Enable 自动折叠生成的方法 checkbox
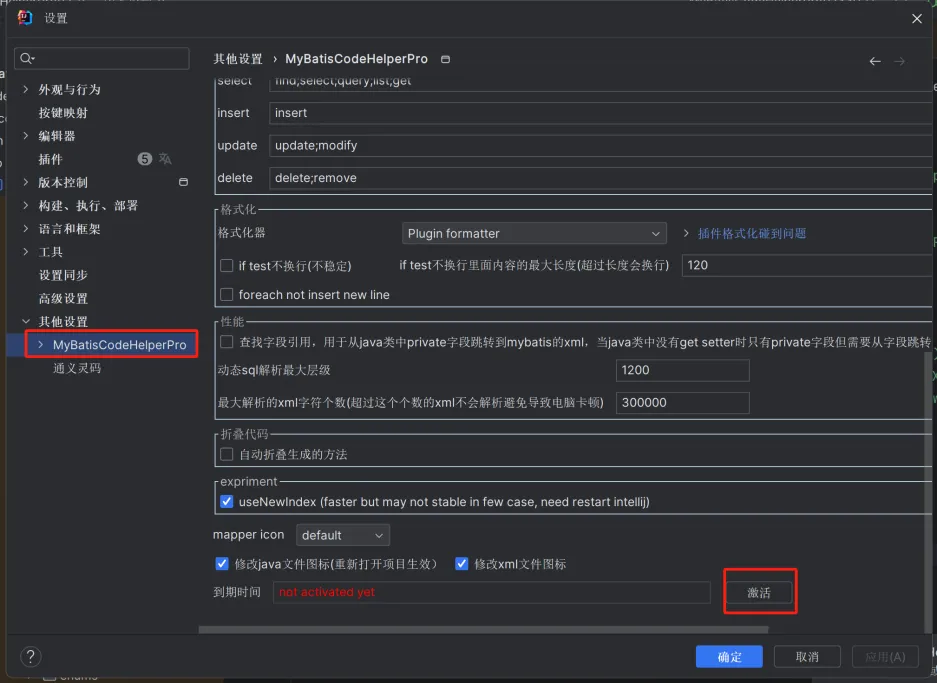 click(226, 454)
